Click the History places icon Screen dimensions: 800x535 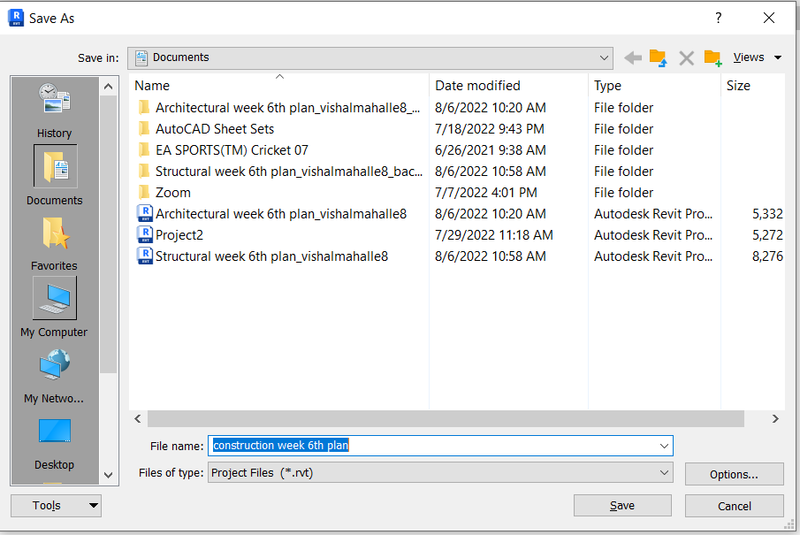pyautogui.click(x=54, y=98)
